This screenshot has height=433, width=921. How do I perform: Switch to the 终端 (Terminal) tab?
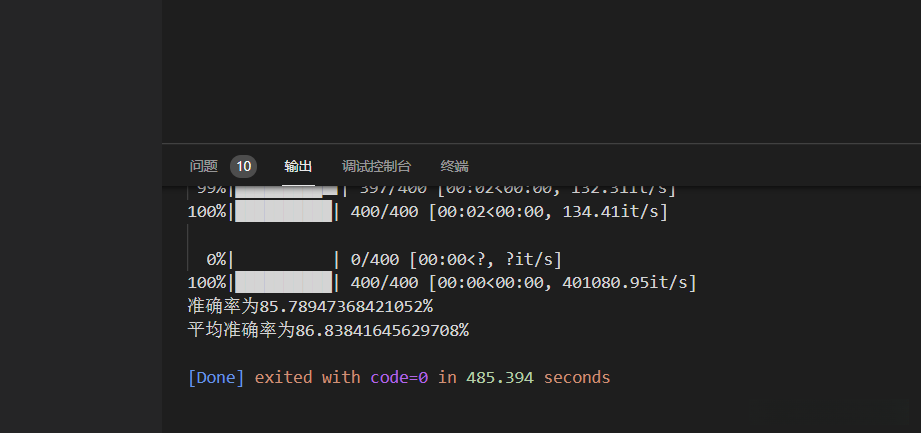[x=454, y=166]
